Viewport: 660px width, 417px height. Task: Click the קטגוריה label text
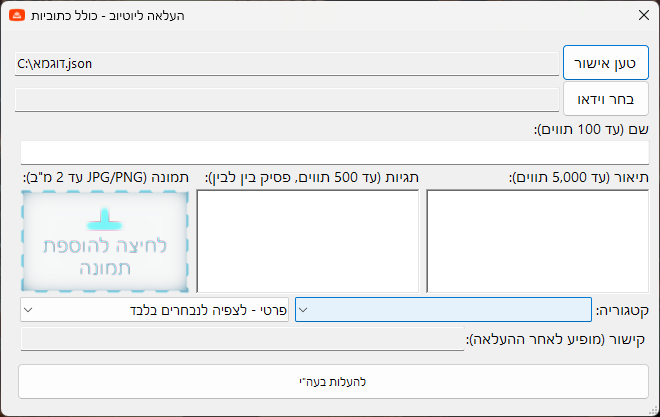tap(621, 310)
